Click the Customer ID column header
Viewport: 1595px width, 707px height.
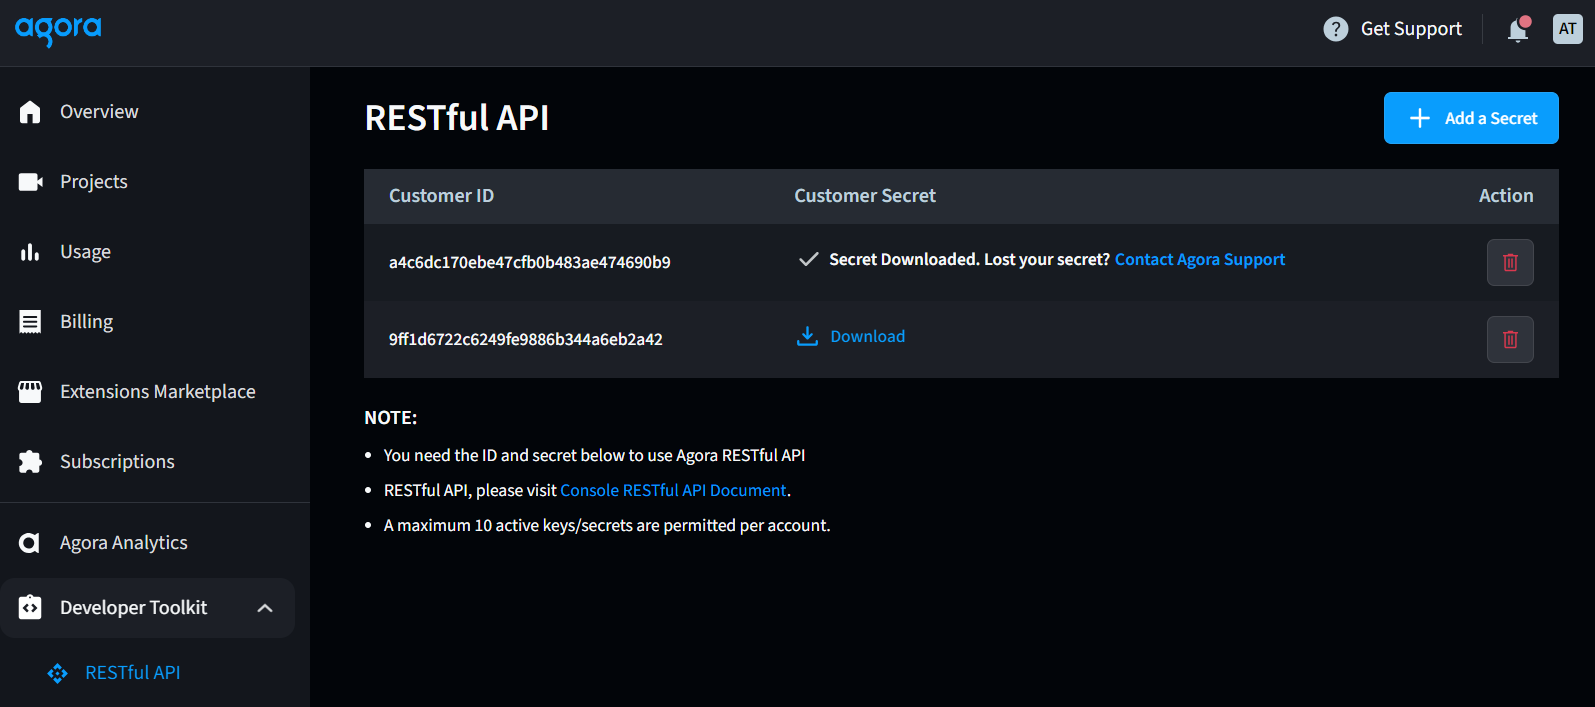(441, 196)
